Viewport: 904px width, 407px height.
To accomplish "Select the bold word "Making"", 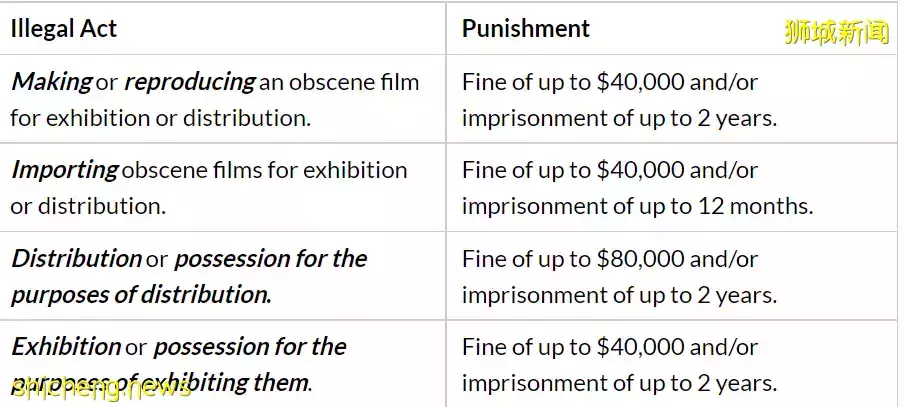I will (51, 82).
